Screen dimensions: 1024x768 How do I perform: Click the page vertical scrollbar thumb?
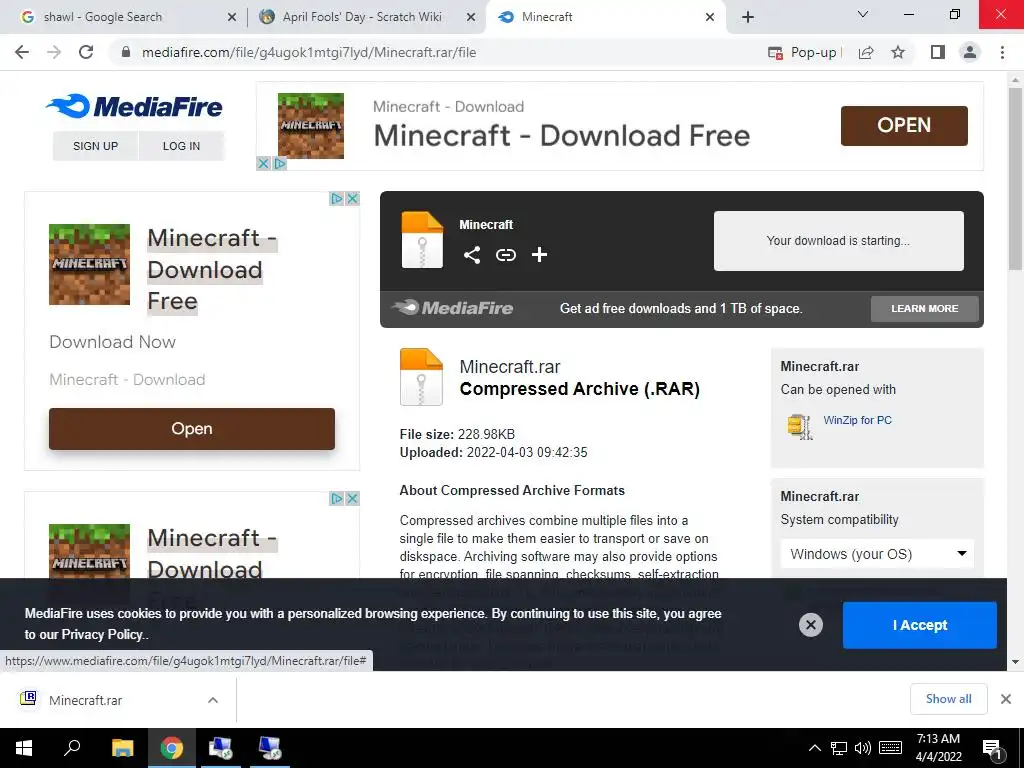pos(1015,178)
